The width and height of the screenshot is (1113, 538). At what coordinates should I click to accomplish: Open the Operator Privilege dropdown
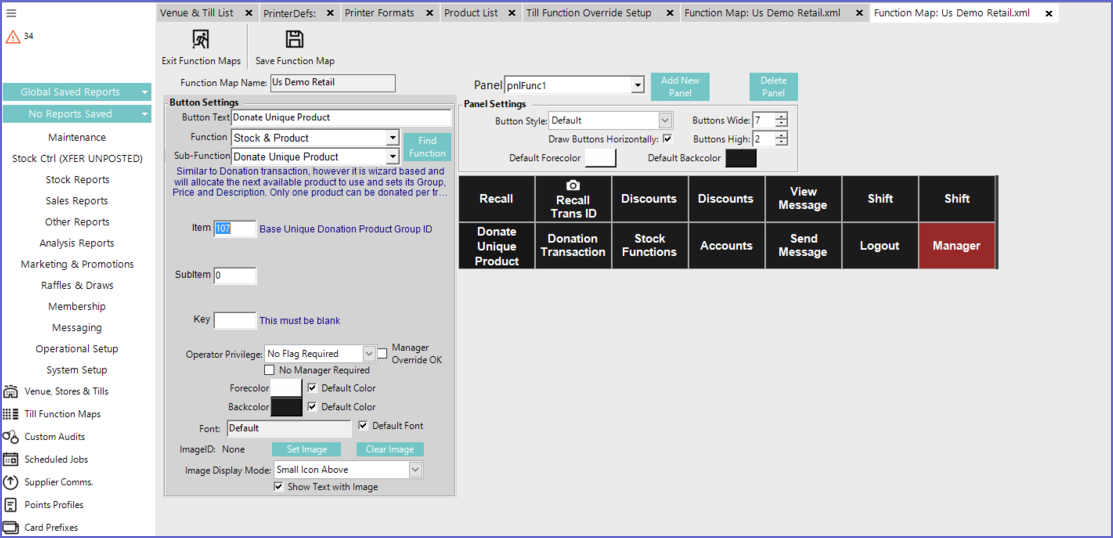pyautogui.click(x=369, y=353)
